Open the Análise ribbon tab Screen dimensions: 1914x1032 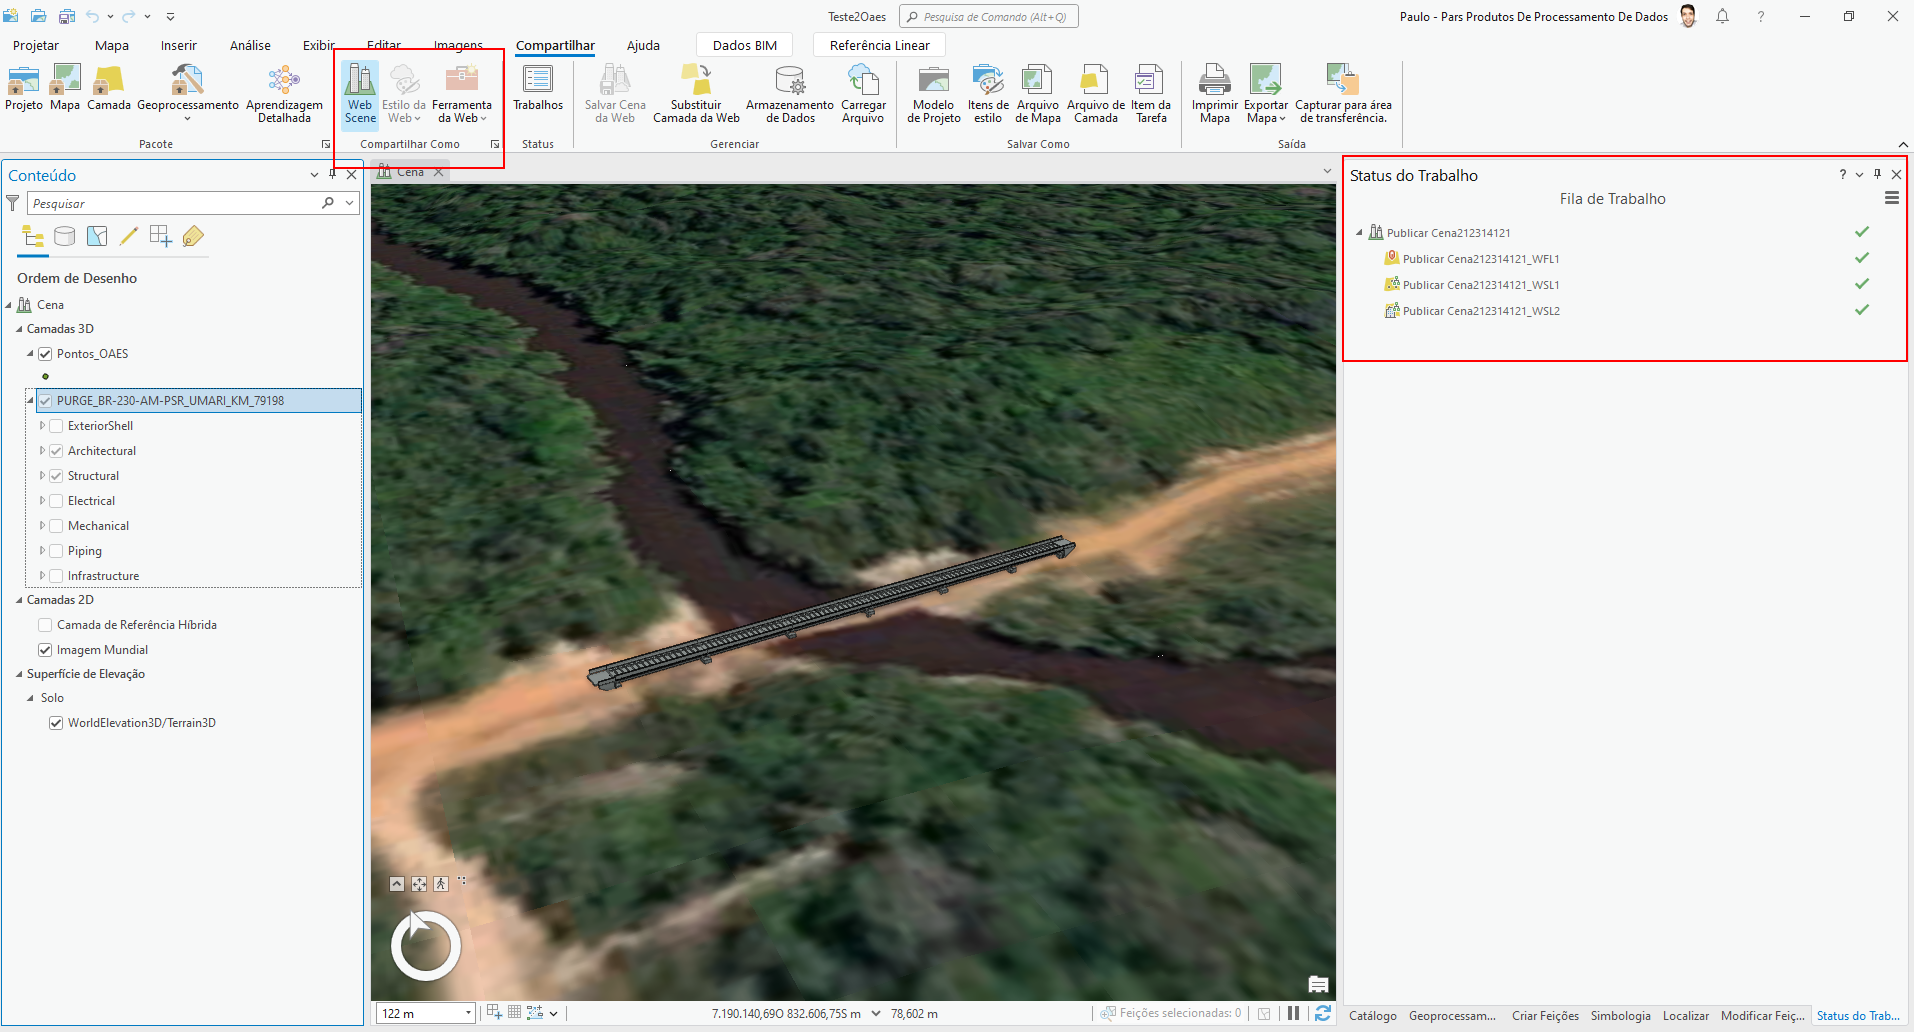coord(250,45)
